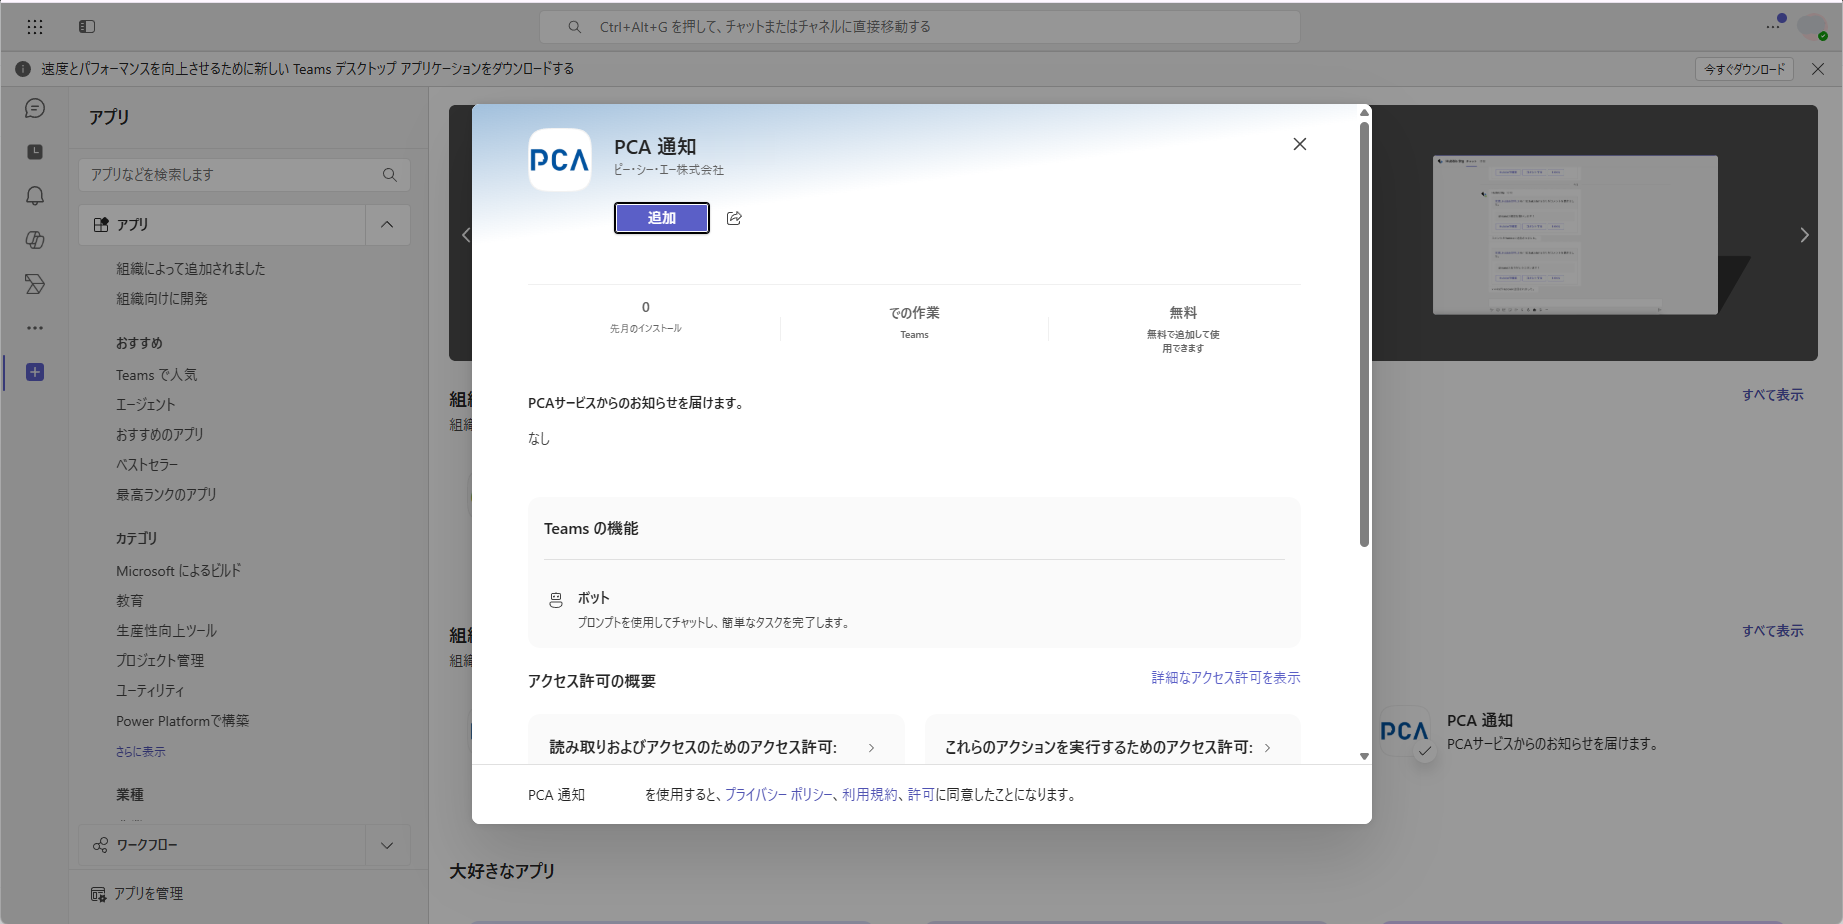Image resolution: width=1843 pixels, height=924 pixels.
Task: Select the Apps plus icon in rail
Action: coord(35,372)
